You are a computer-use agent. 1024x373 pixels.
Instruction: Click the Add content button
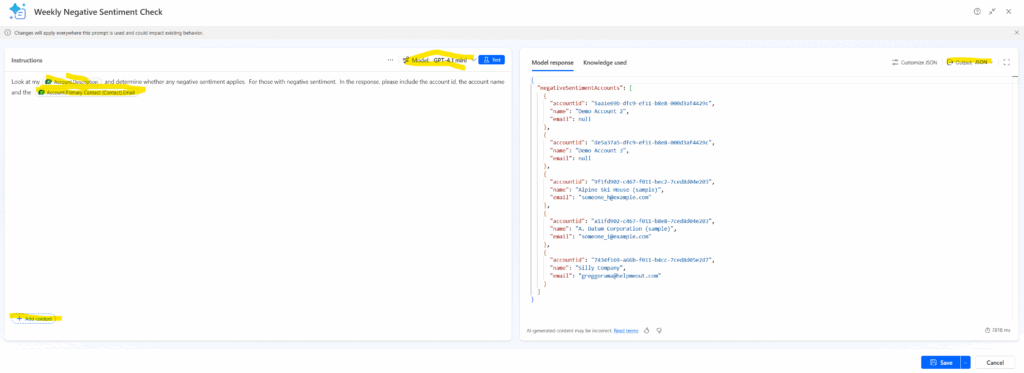click(x=34, y=319)
